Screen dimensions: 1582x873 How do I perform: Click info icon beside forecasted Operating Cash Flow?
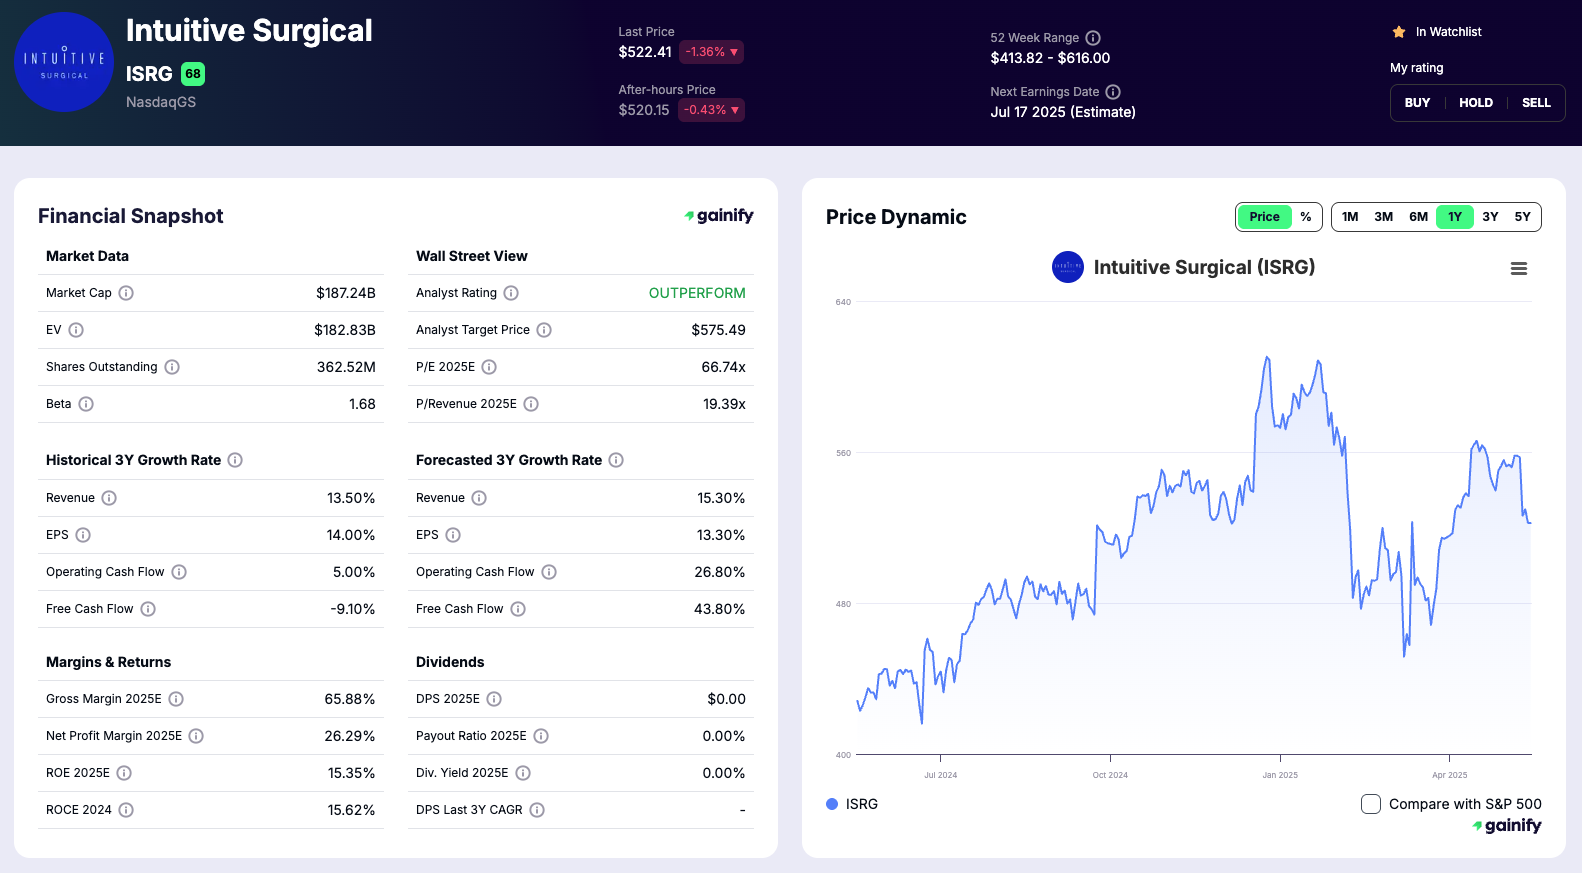coord(549,572)
